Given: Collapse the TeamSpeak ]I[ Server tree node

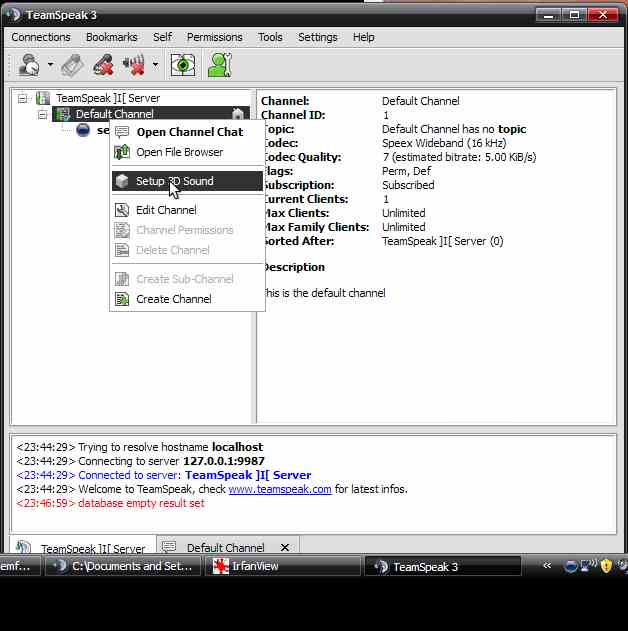Looking at the screenshot, I should (23, 98).
